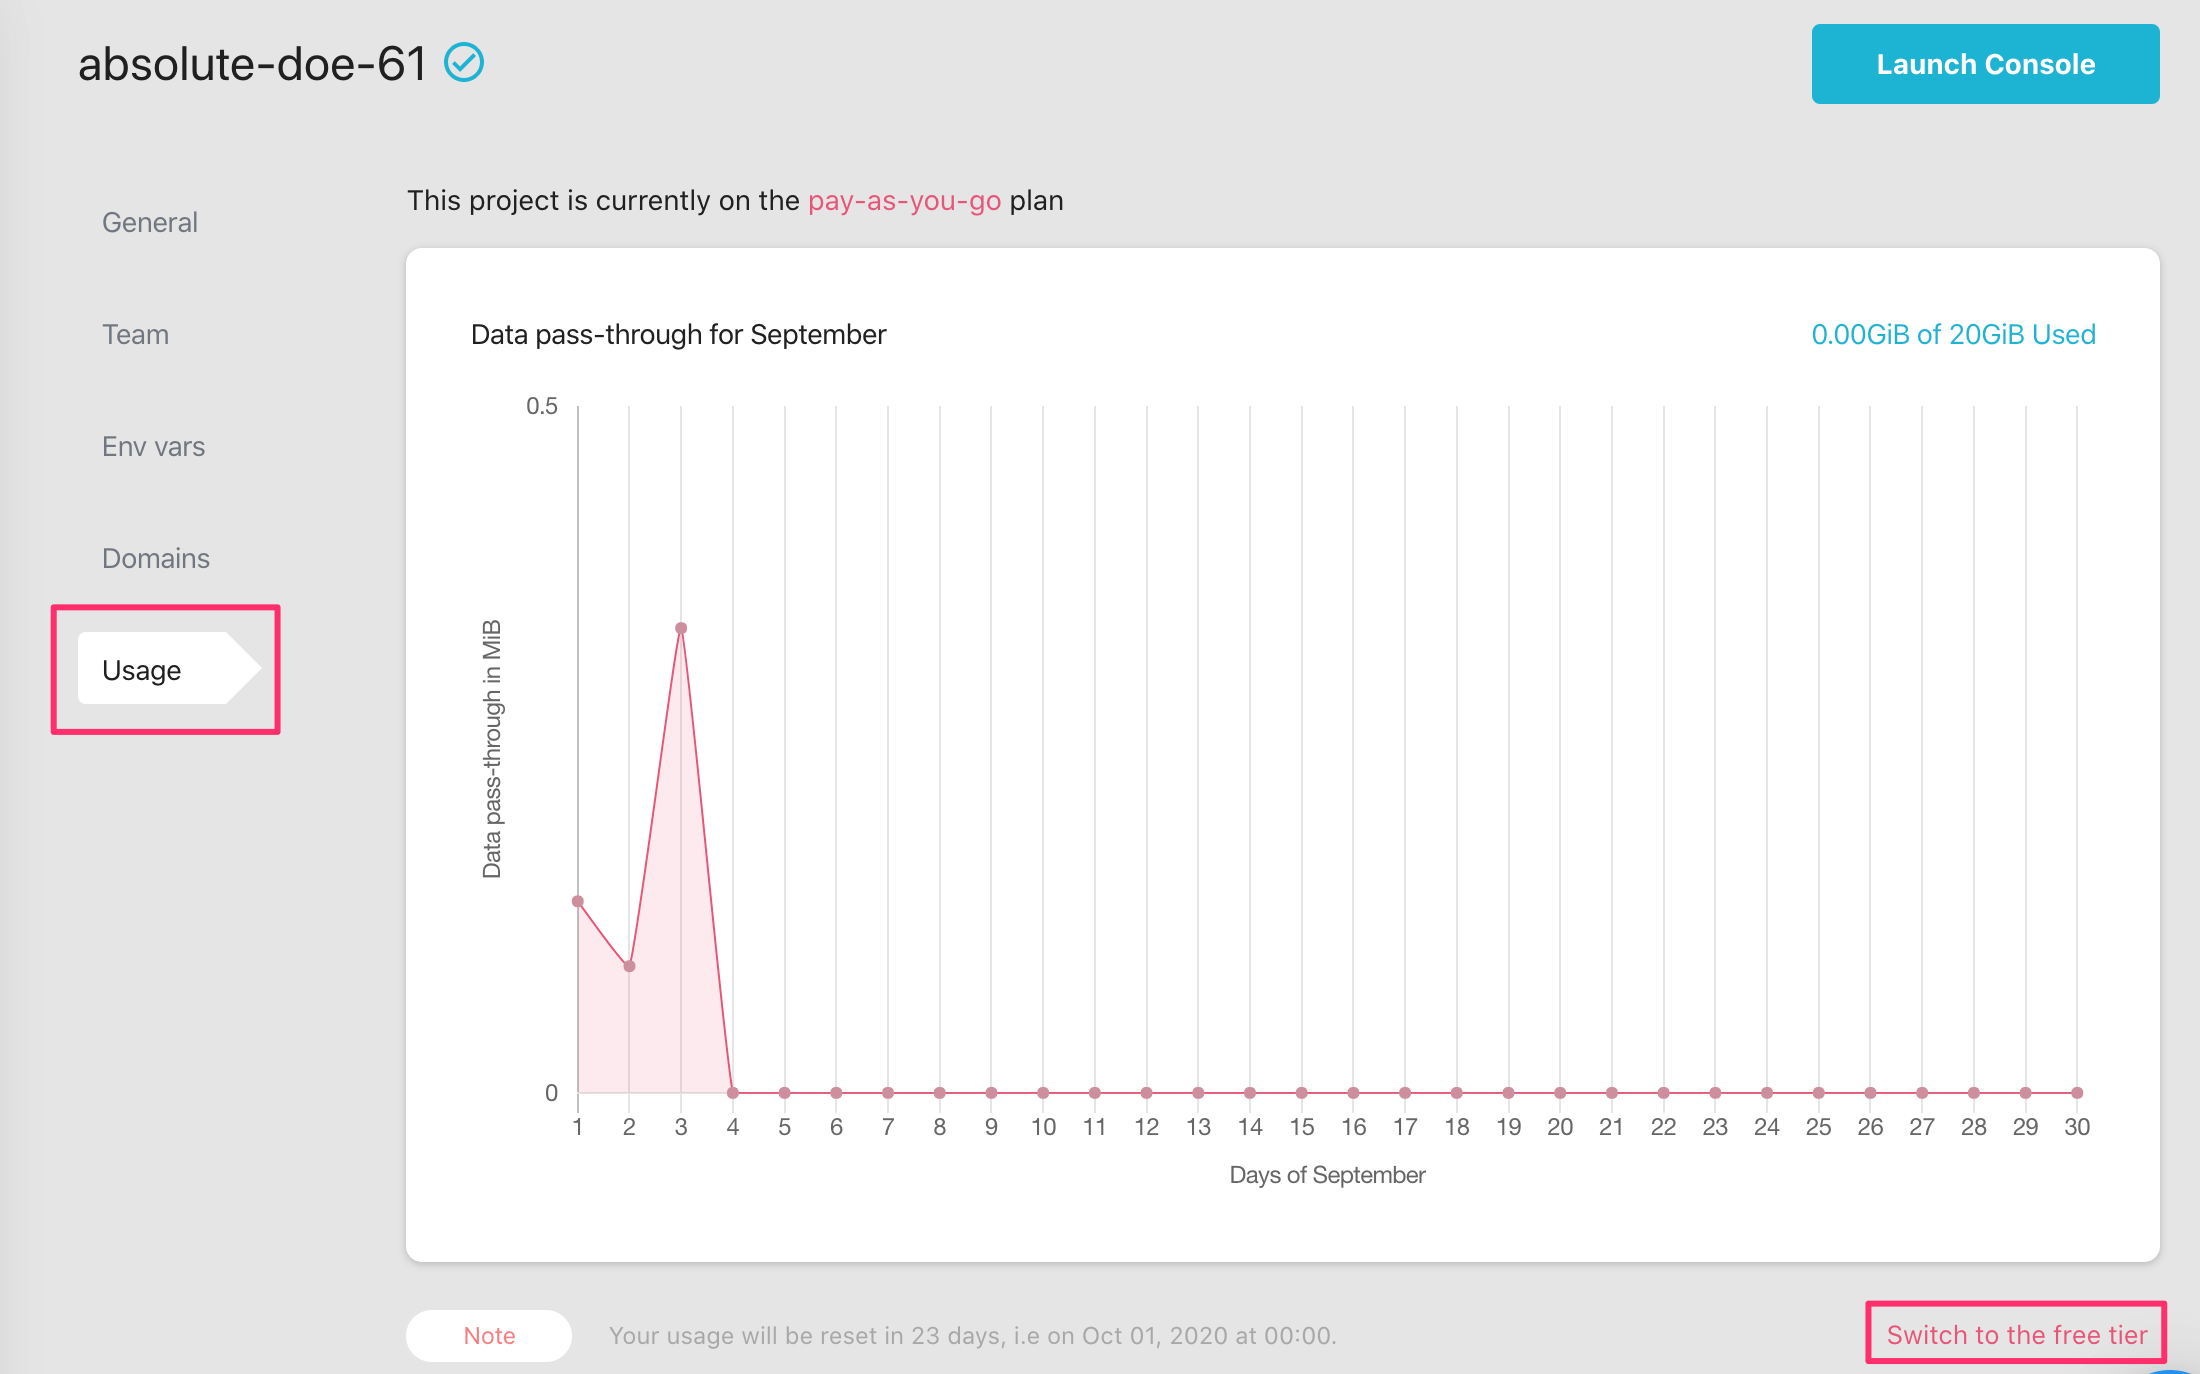The width and height of the screenshot is (2200, 1374).
Task: Click the day 10 data point
Action: (1043, 1093)
